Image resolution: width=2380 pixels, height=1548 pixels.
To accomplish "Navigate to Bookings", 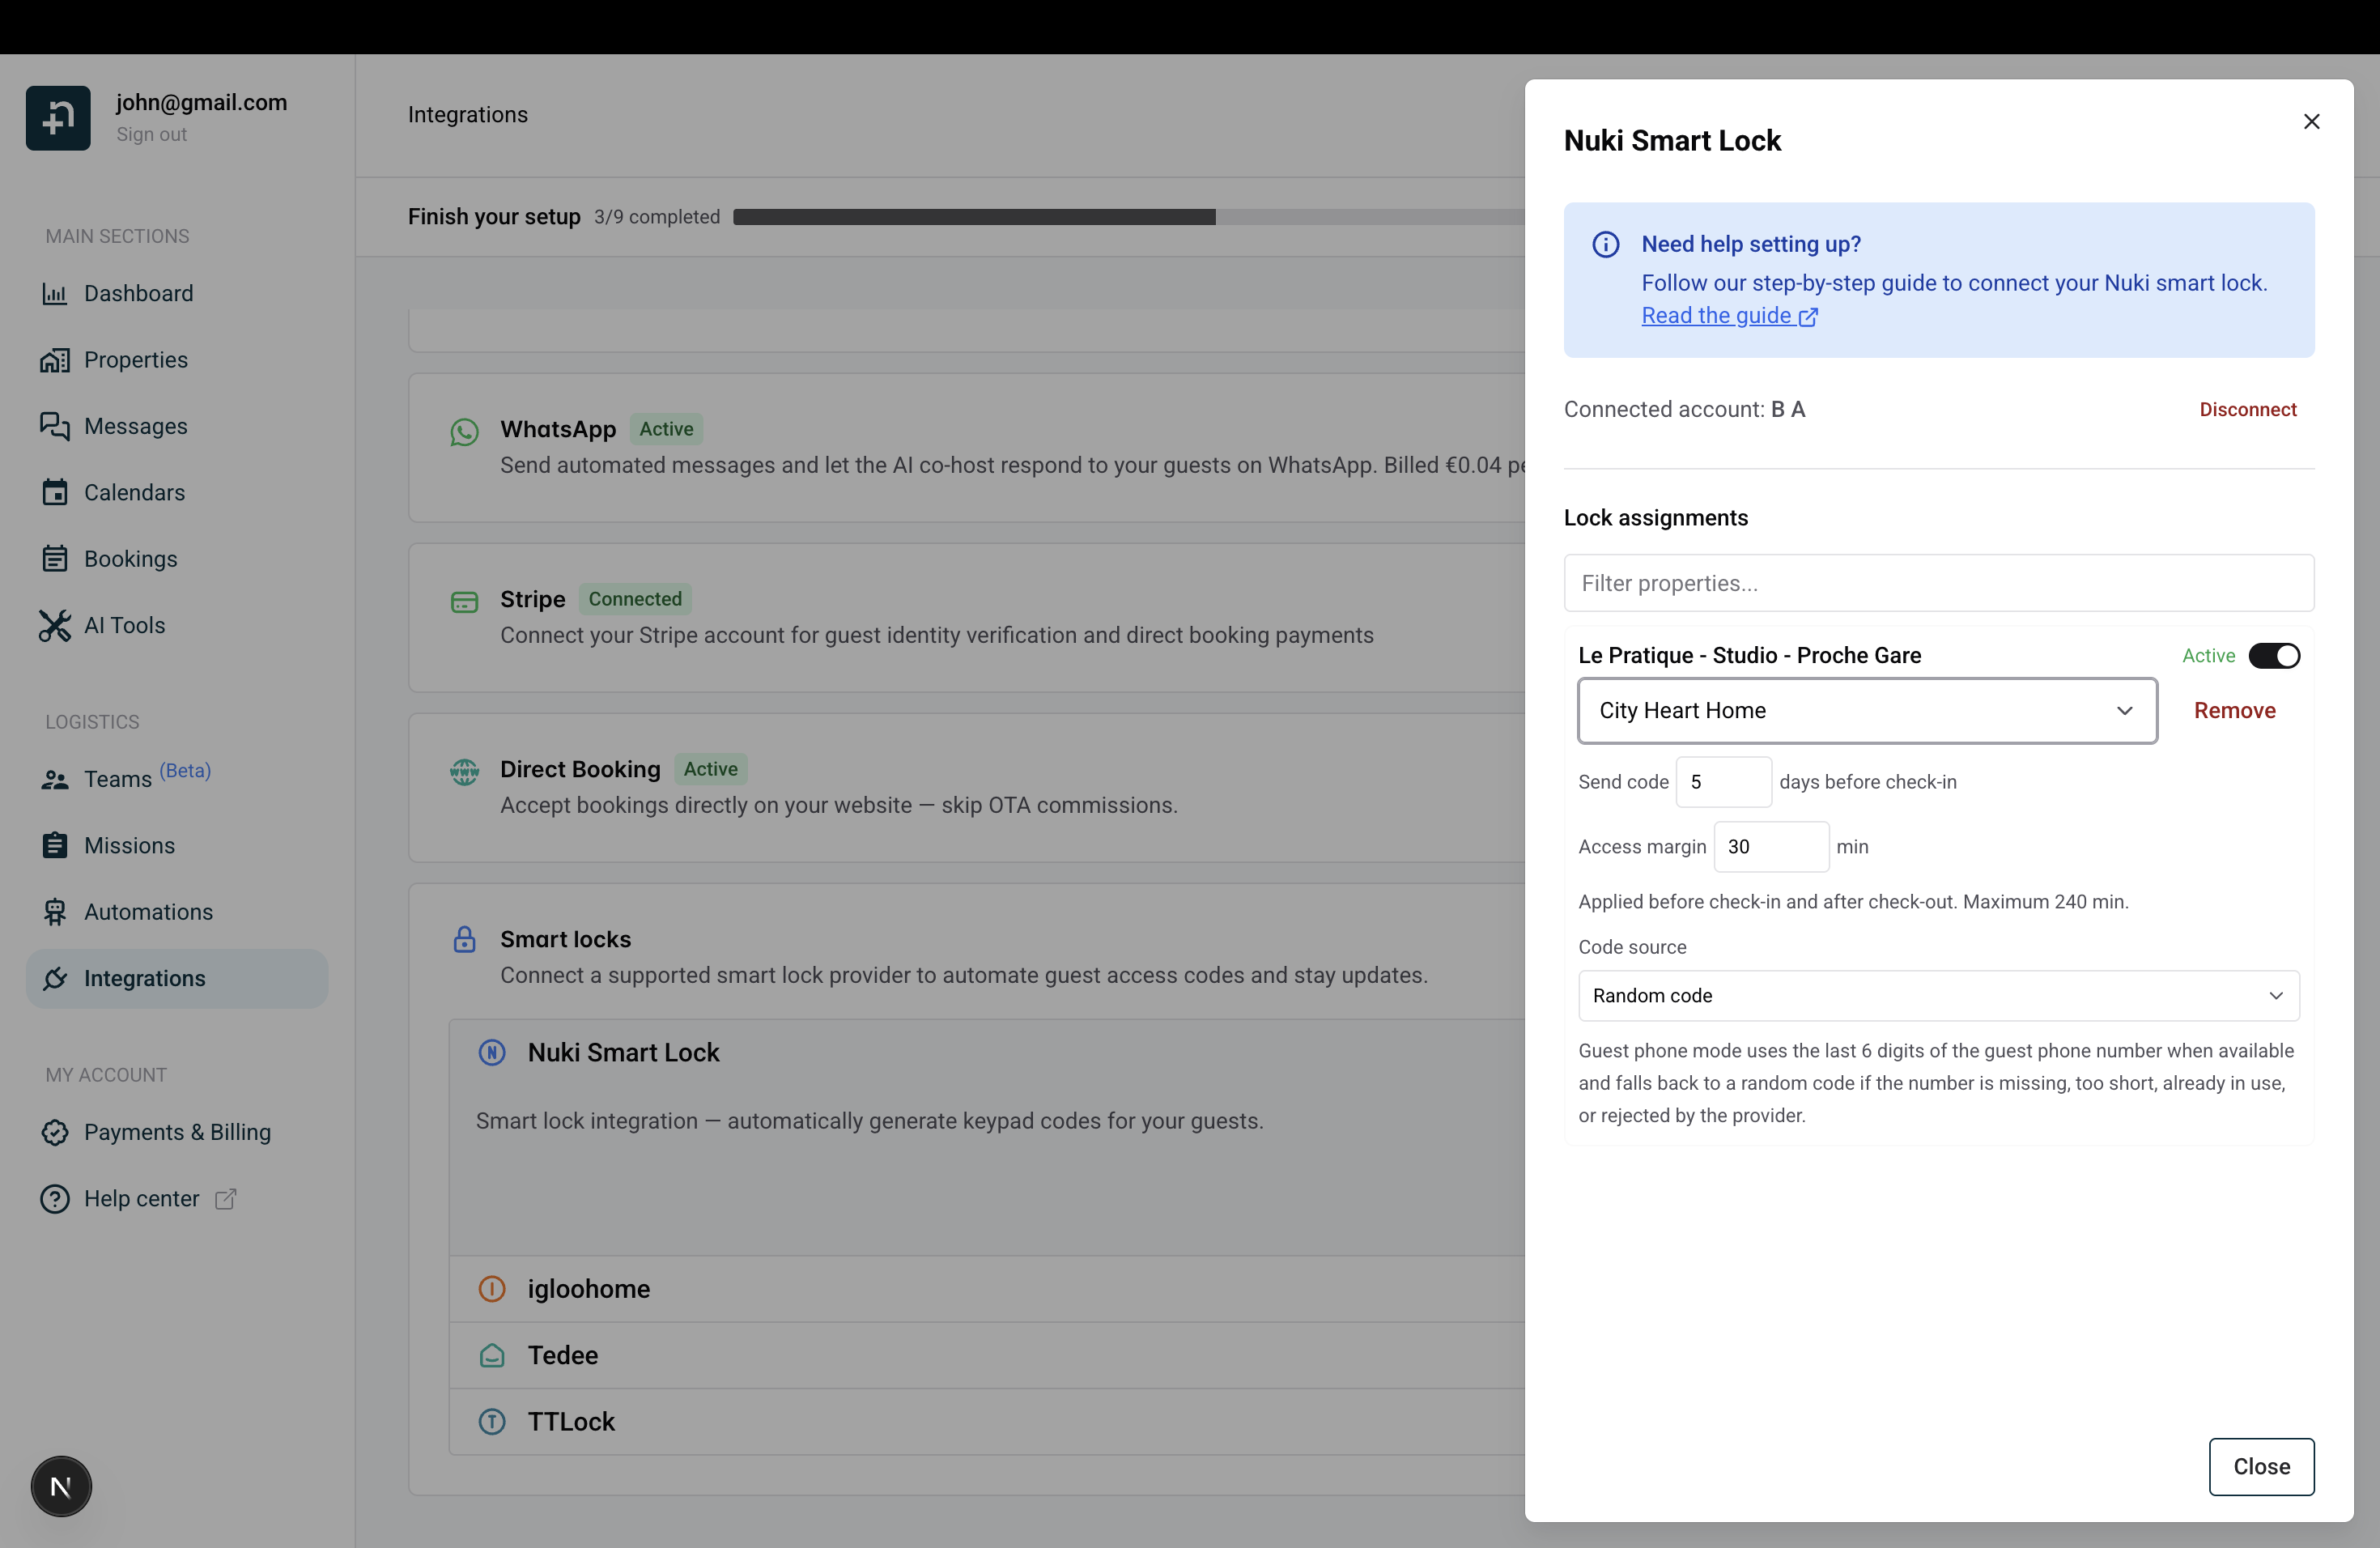I will pyautogui.click(x=177, y=559).
